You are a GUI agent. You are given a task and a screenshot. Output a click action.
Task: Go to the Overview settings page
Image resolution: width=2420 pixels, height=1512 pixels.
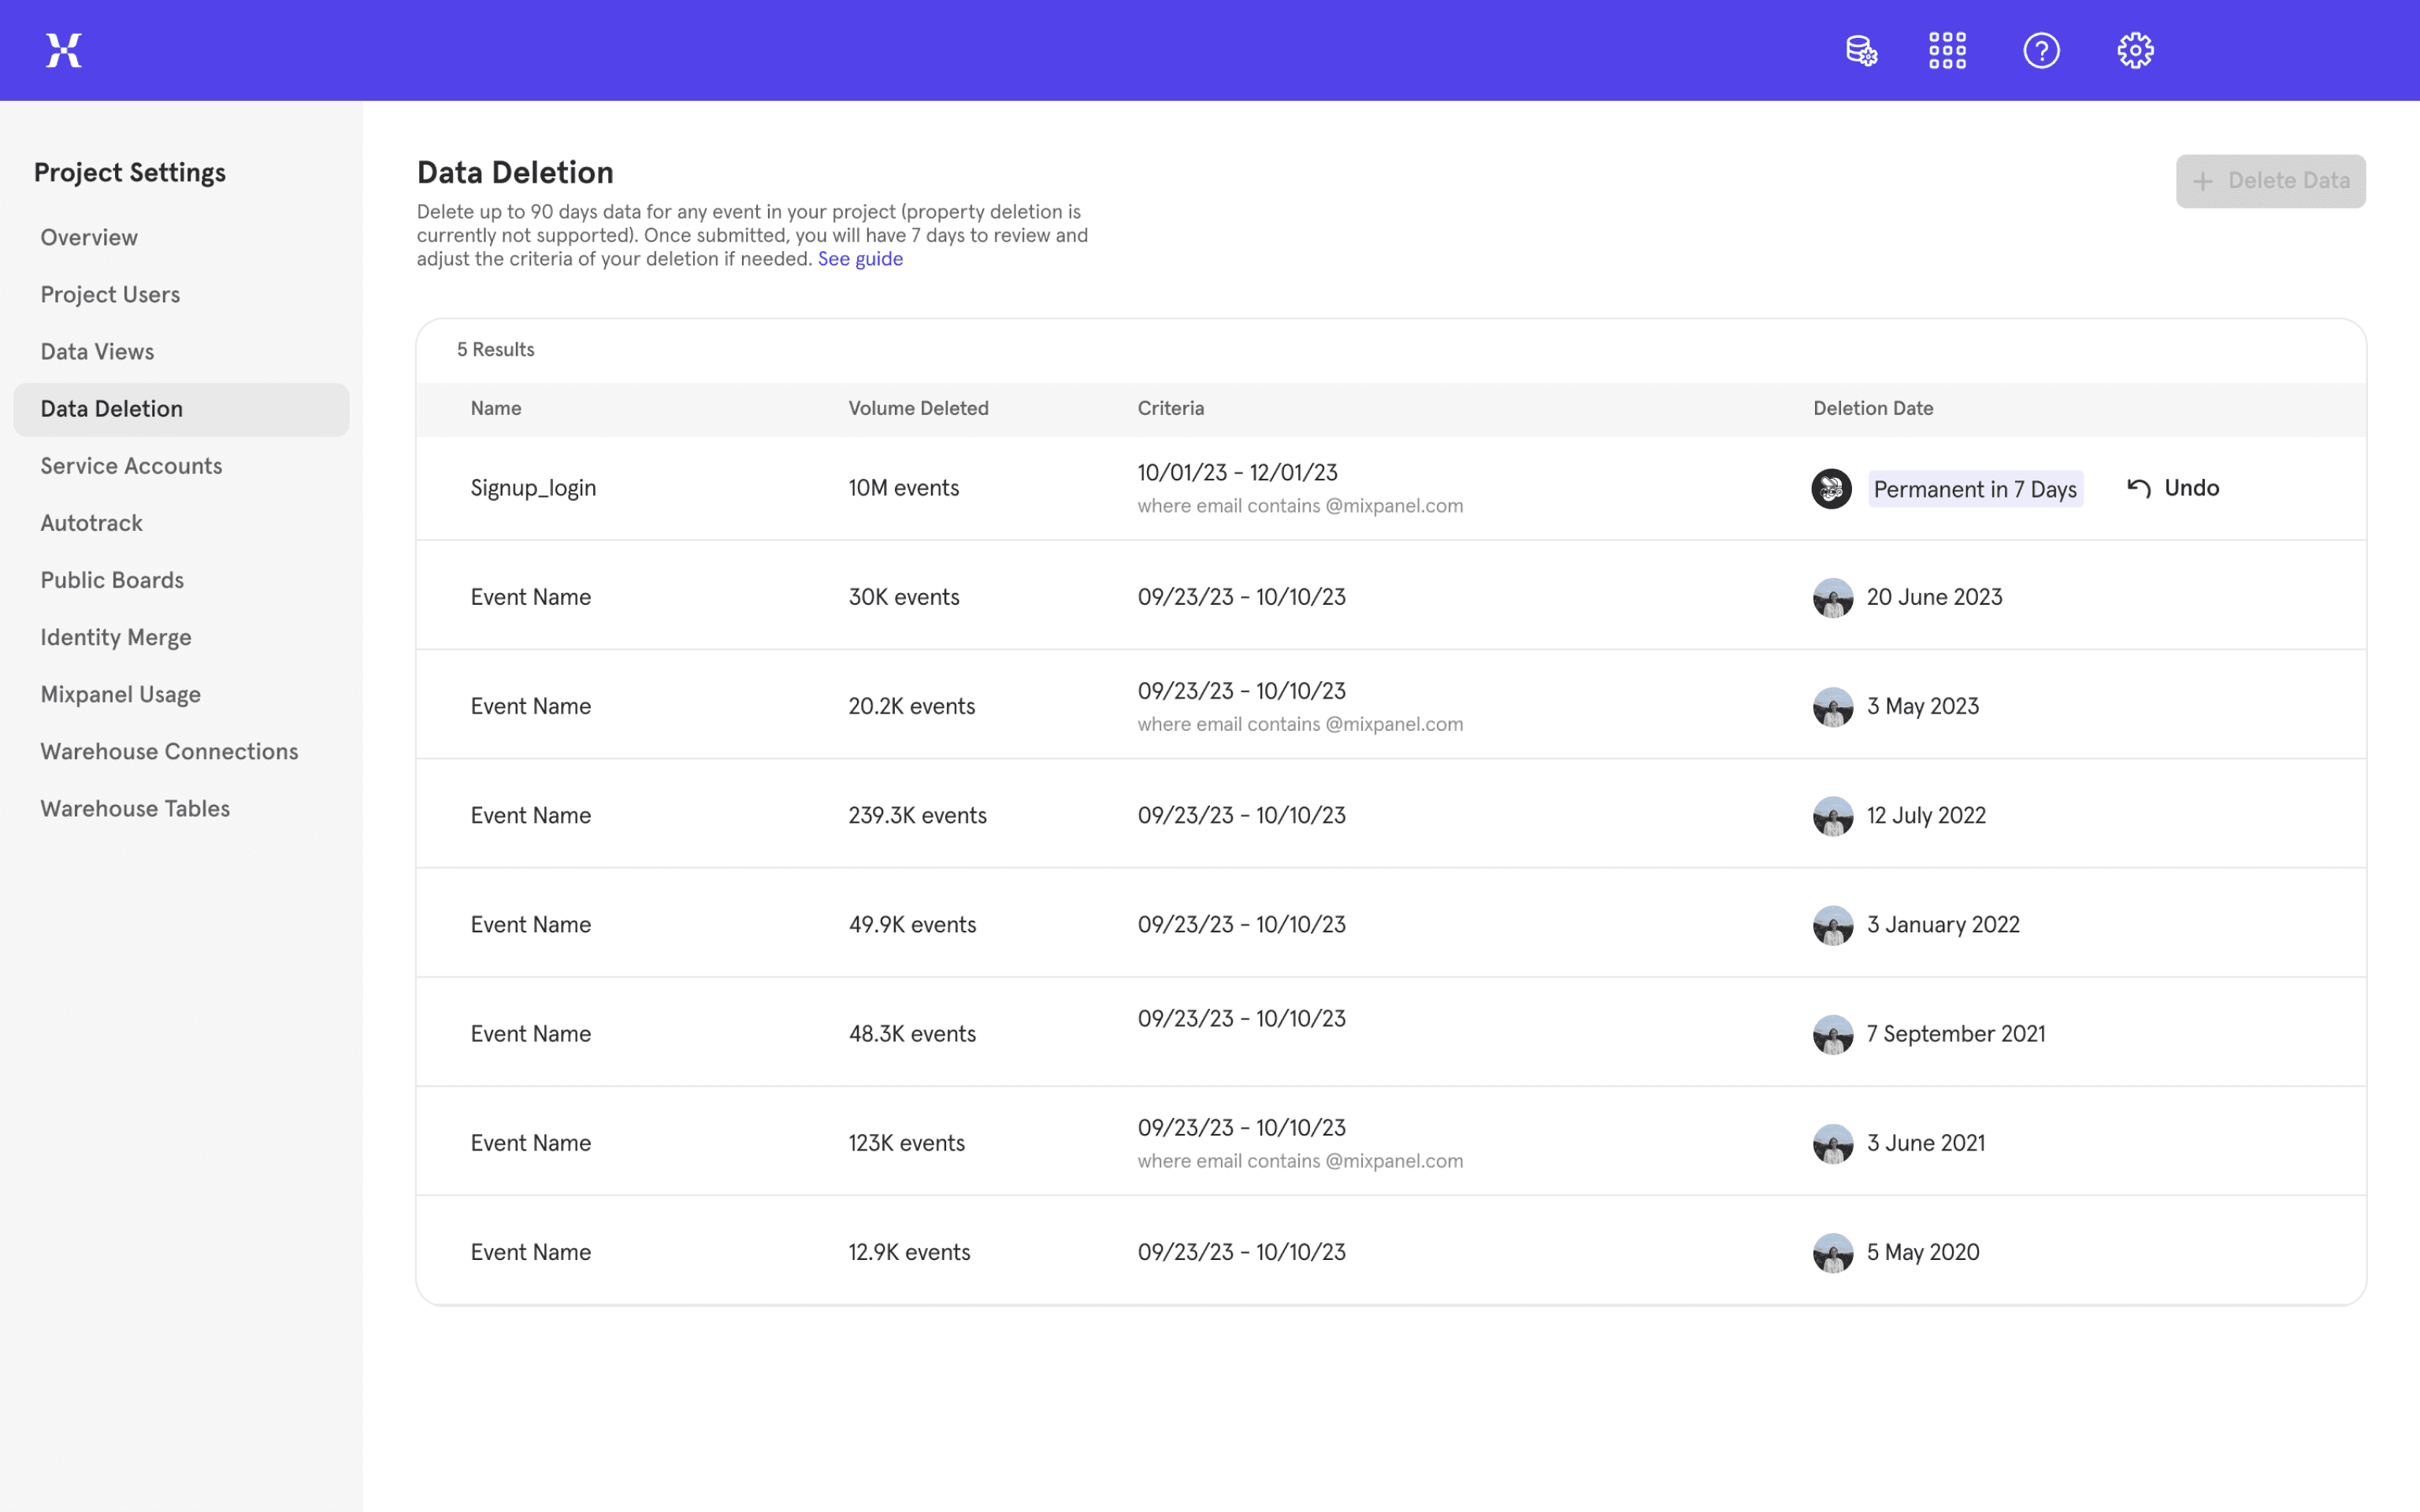click(x=89, y=237)
